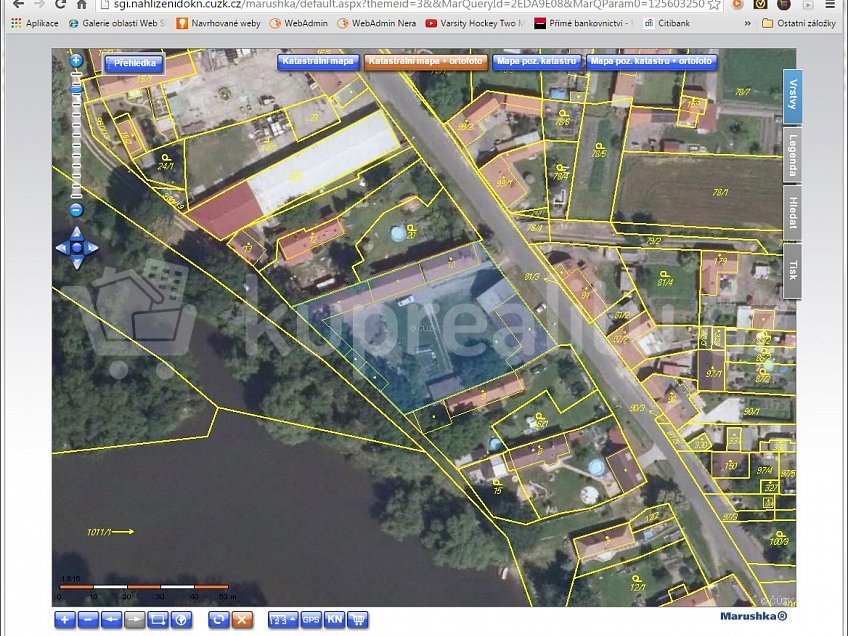This screenshot has width=848, height=636.
Task: Pan the map down with the arrow
Action: click(x=77, y=263)
